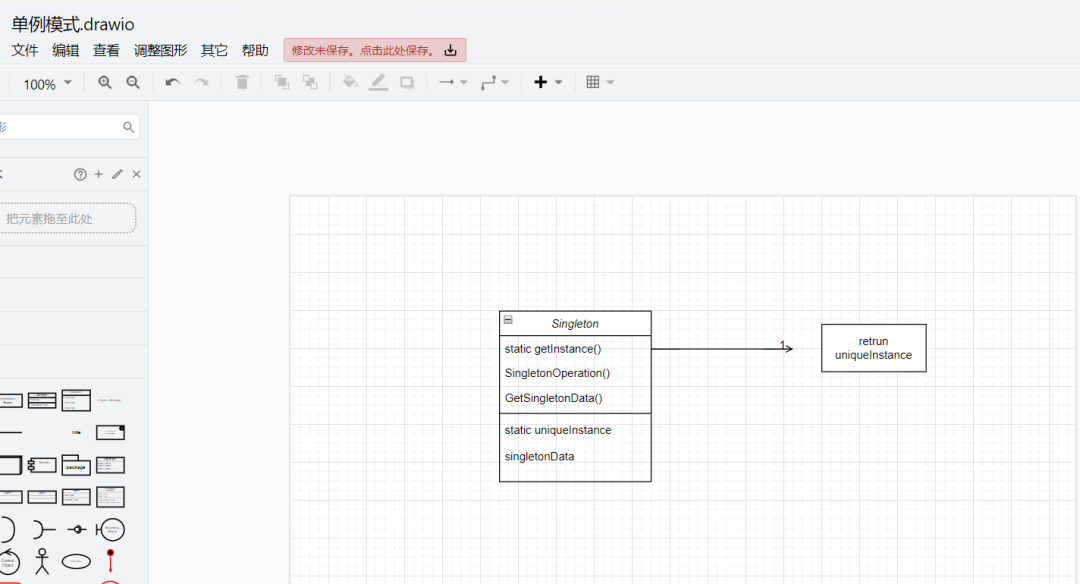Collapse the Singleton class box
The image size is (1080, 584).
click(x=508, y=320)
